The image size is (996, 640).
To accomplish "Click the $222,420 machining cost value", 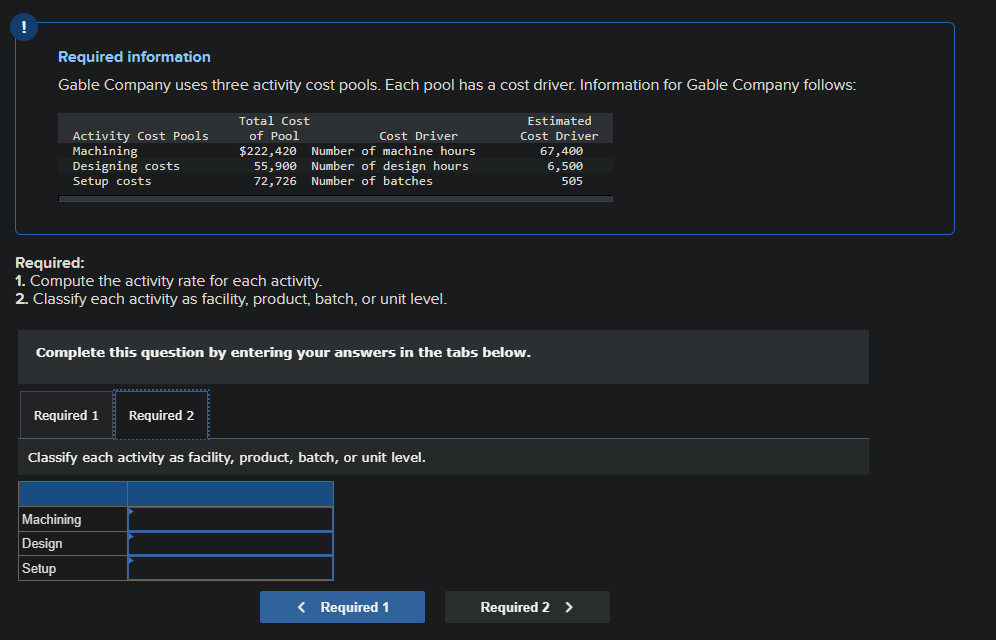I will pyautogui.click(x=268, y=151).
